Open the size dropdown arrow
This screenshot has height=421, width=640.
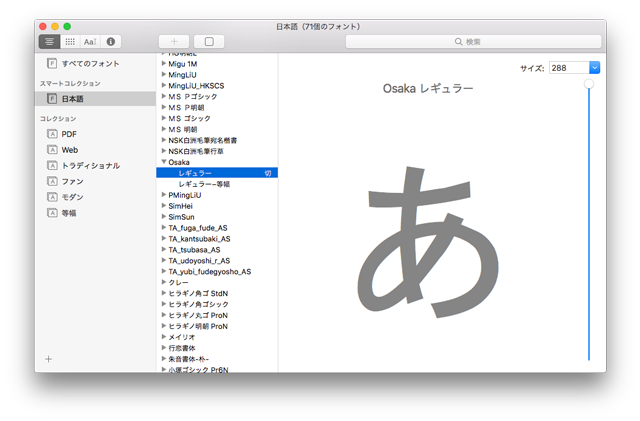(x=594, y=68)
